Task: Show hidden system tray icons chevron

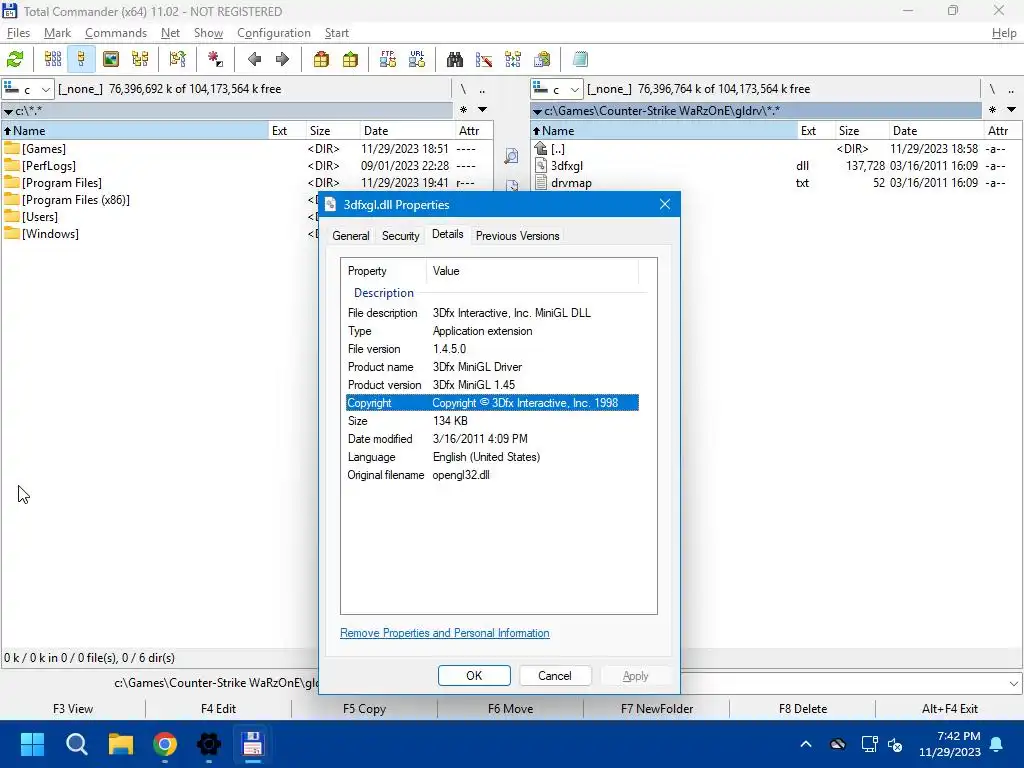Action: click(x=806, y=744)
